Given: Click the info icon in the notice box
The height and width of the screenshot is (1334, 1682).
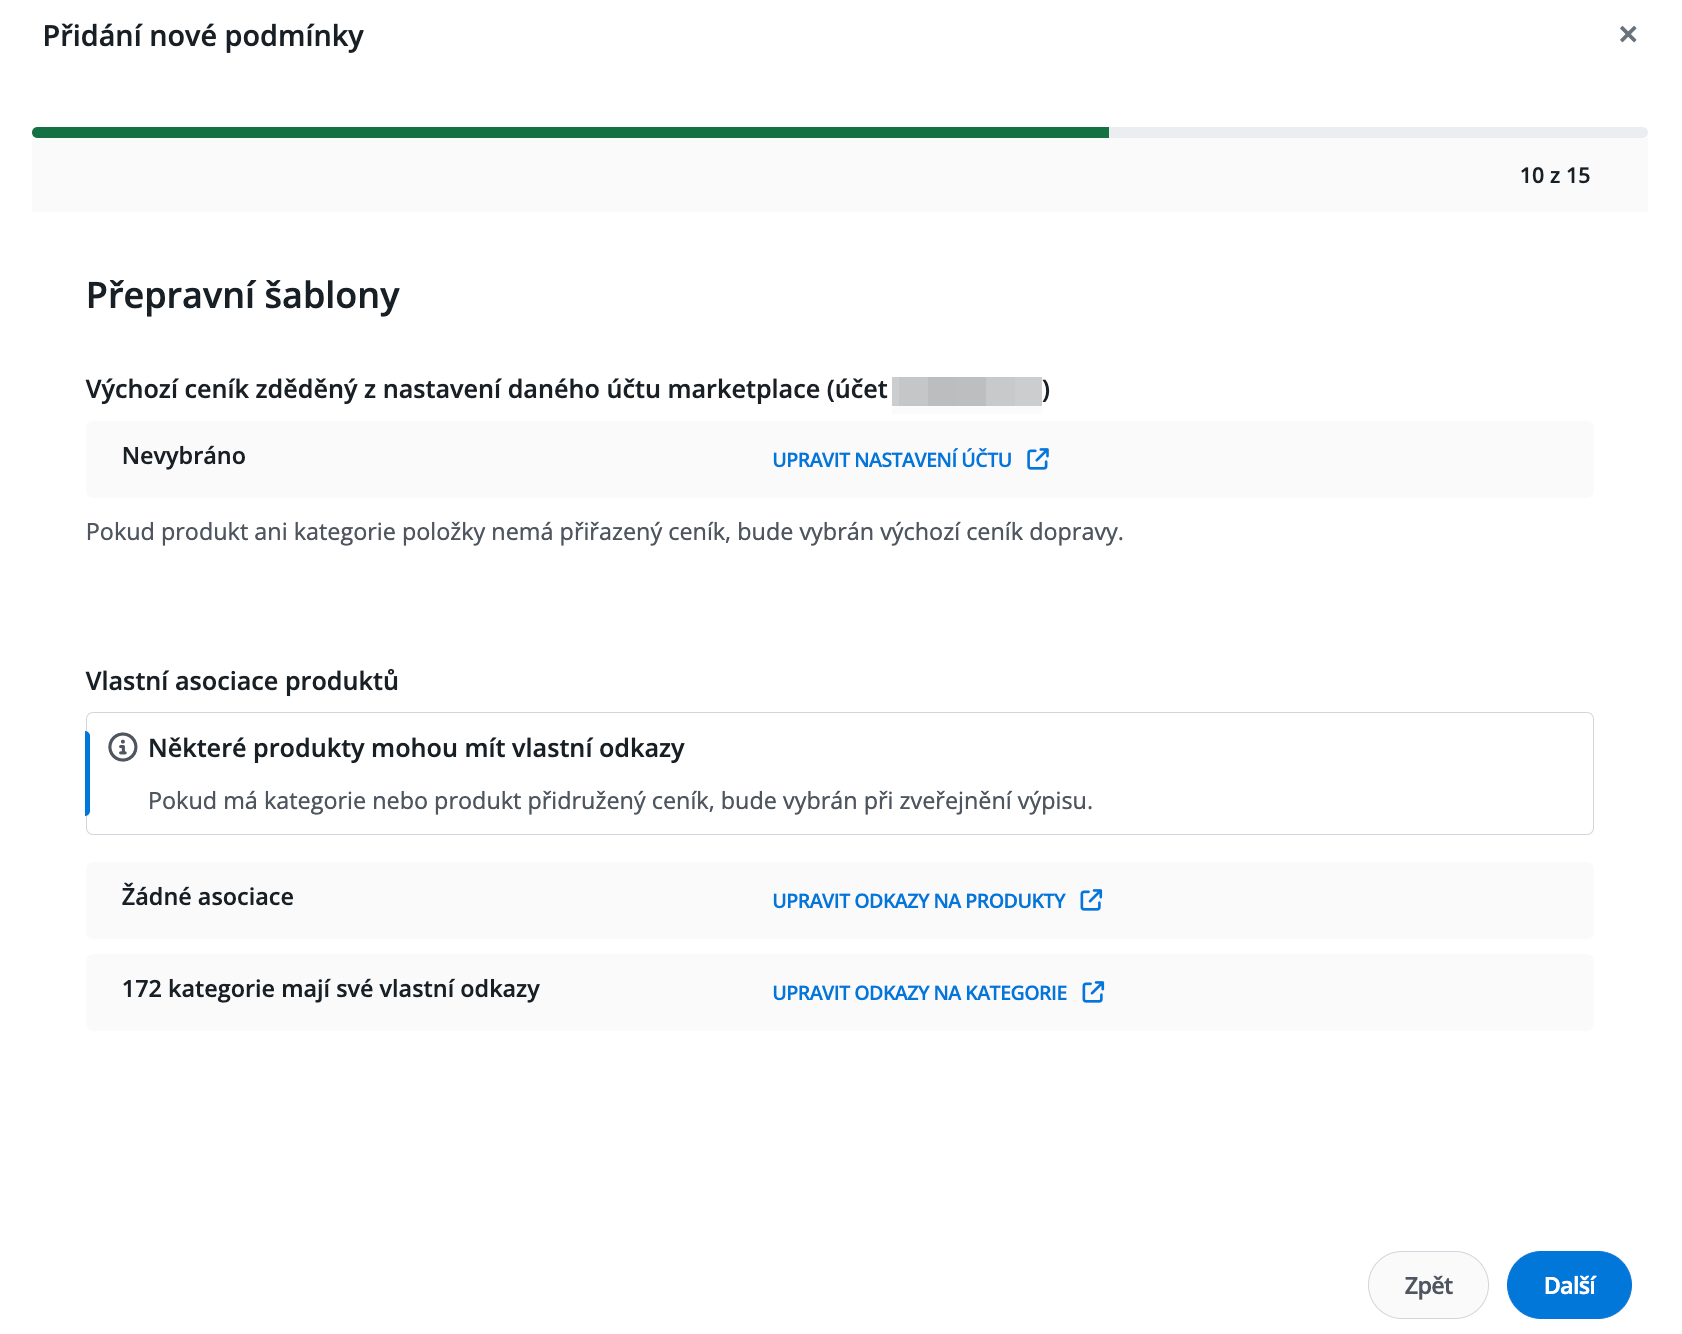Looking at the screenshot, I should pyautogui.click(x=122, y=747).
